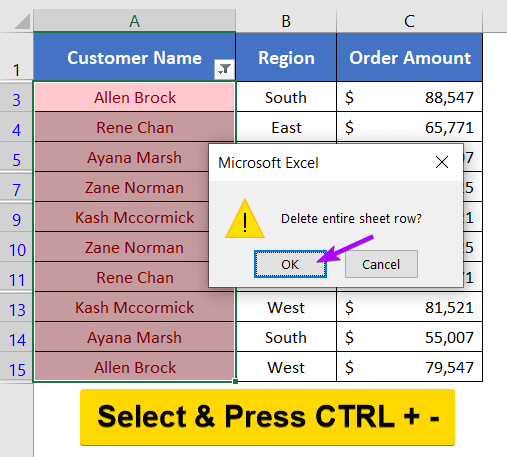Select the row 9 header

coord(16,217)
